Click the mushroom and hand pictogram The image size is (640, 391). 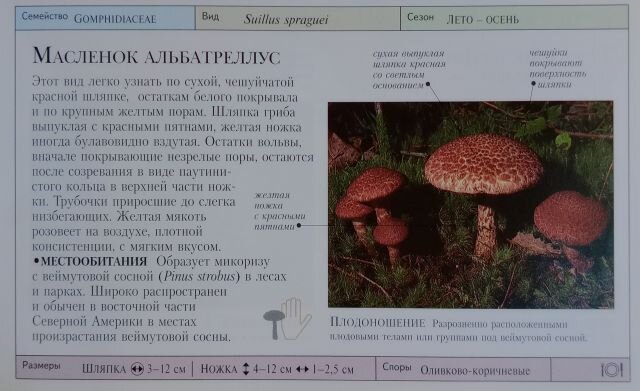point(287,319)
